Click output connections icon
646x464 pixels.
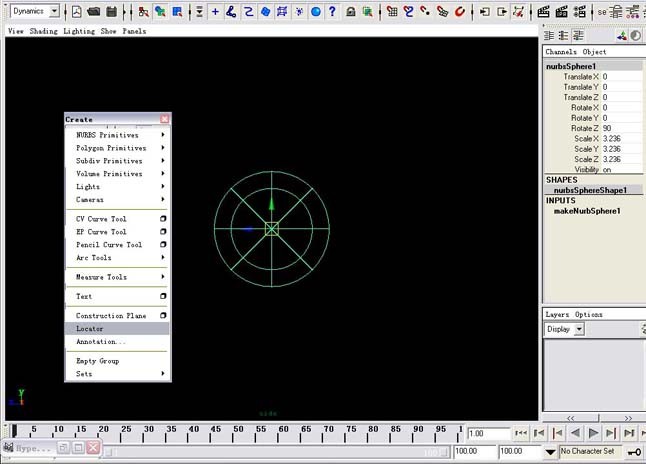pyautogui.click(x=501, y=12)
